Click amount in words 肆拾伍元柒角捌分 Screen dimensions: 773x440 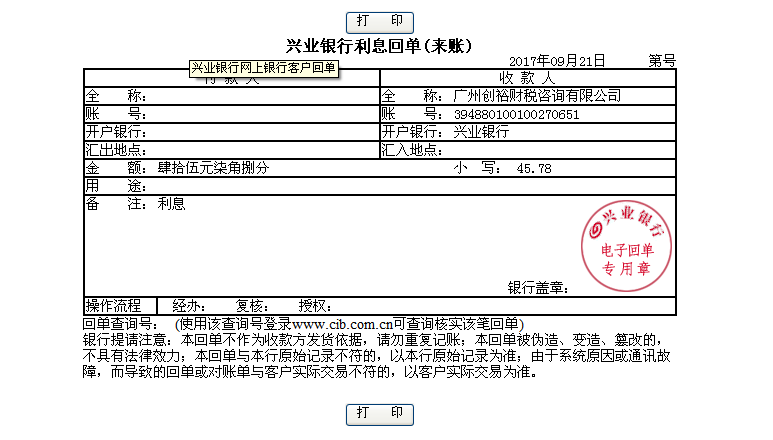[x=213, y=168]
